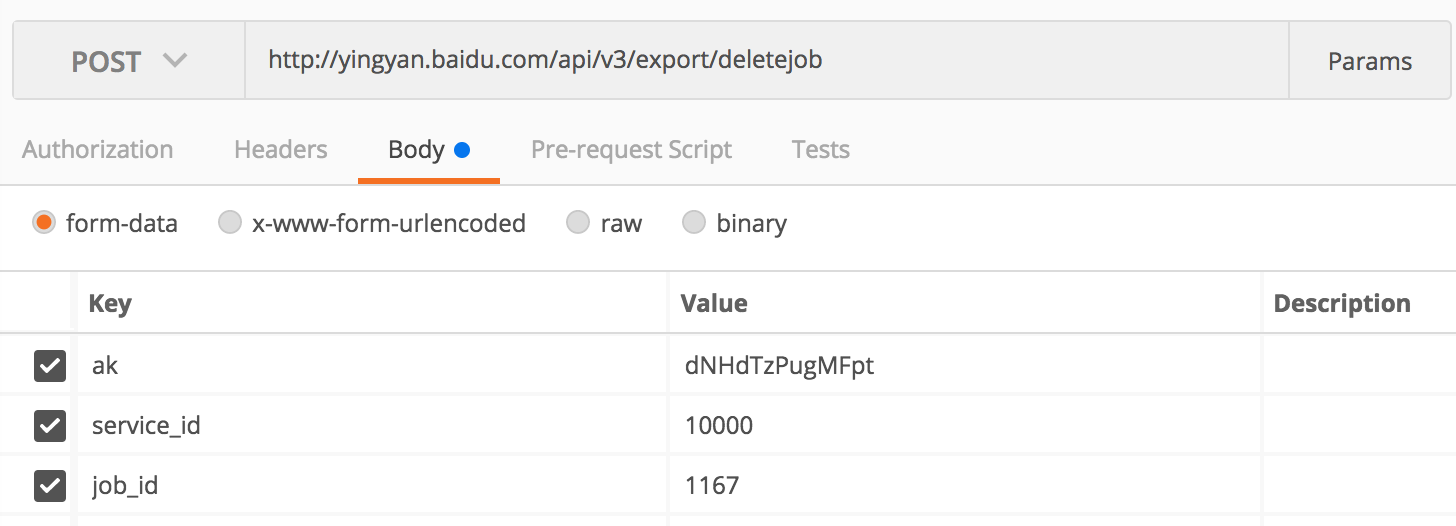Open the POST method dropdown
Screen dimensions: 1456x526
pyautogui.click(x=128, y=62)
